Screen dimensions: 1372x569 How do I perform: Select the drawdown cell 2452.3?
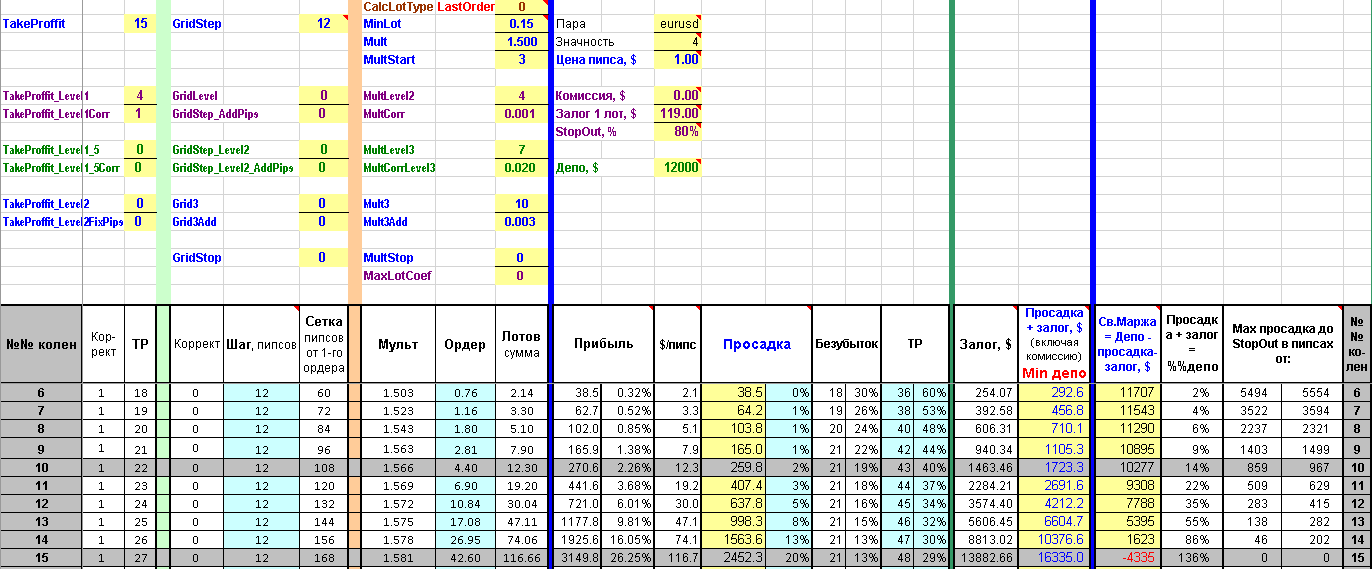[735, 557]
